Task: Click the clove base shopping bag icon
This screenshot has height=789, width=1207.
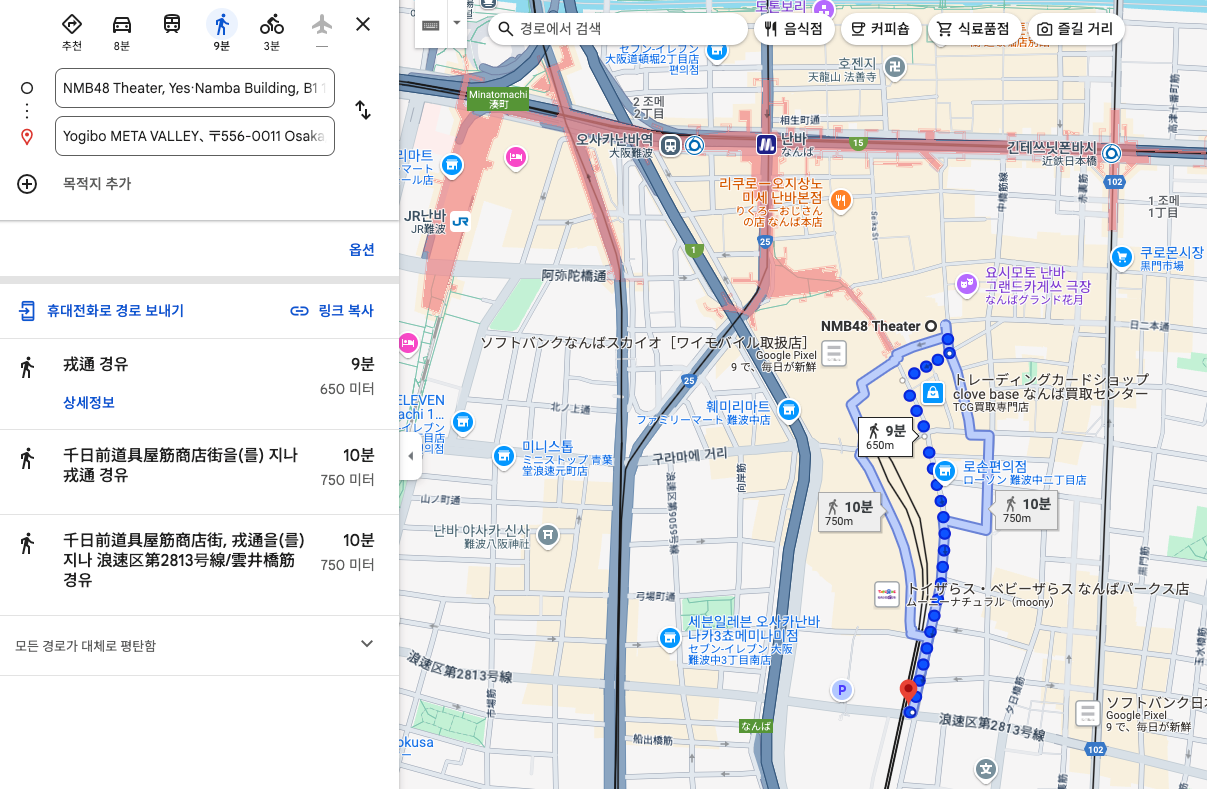Action: pos(932,392)
